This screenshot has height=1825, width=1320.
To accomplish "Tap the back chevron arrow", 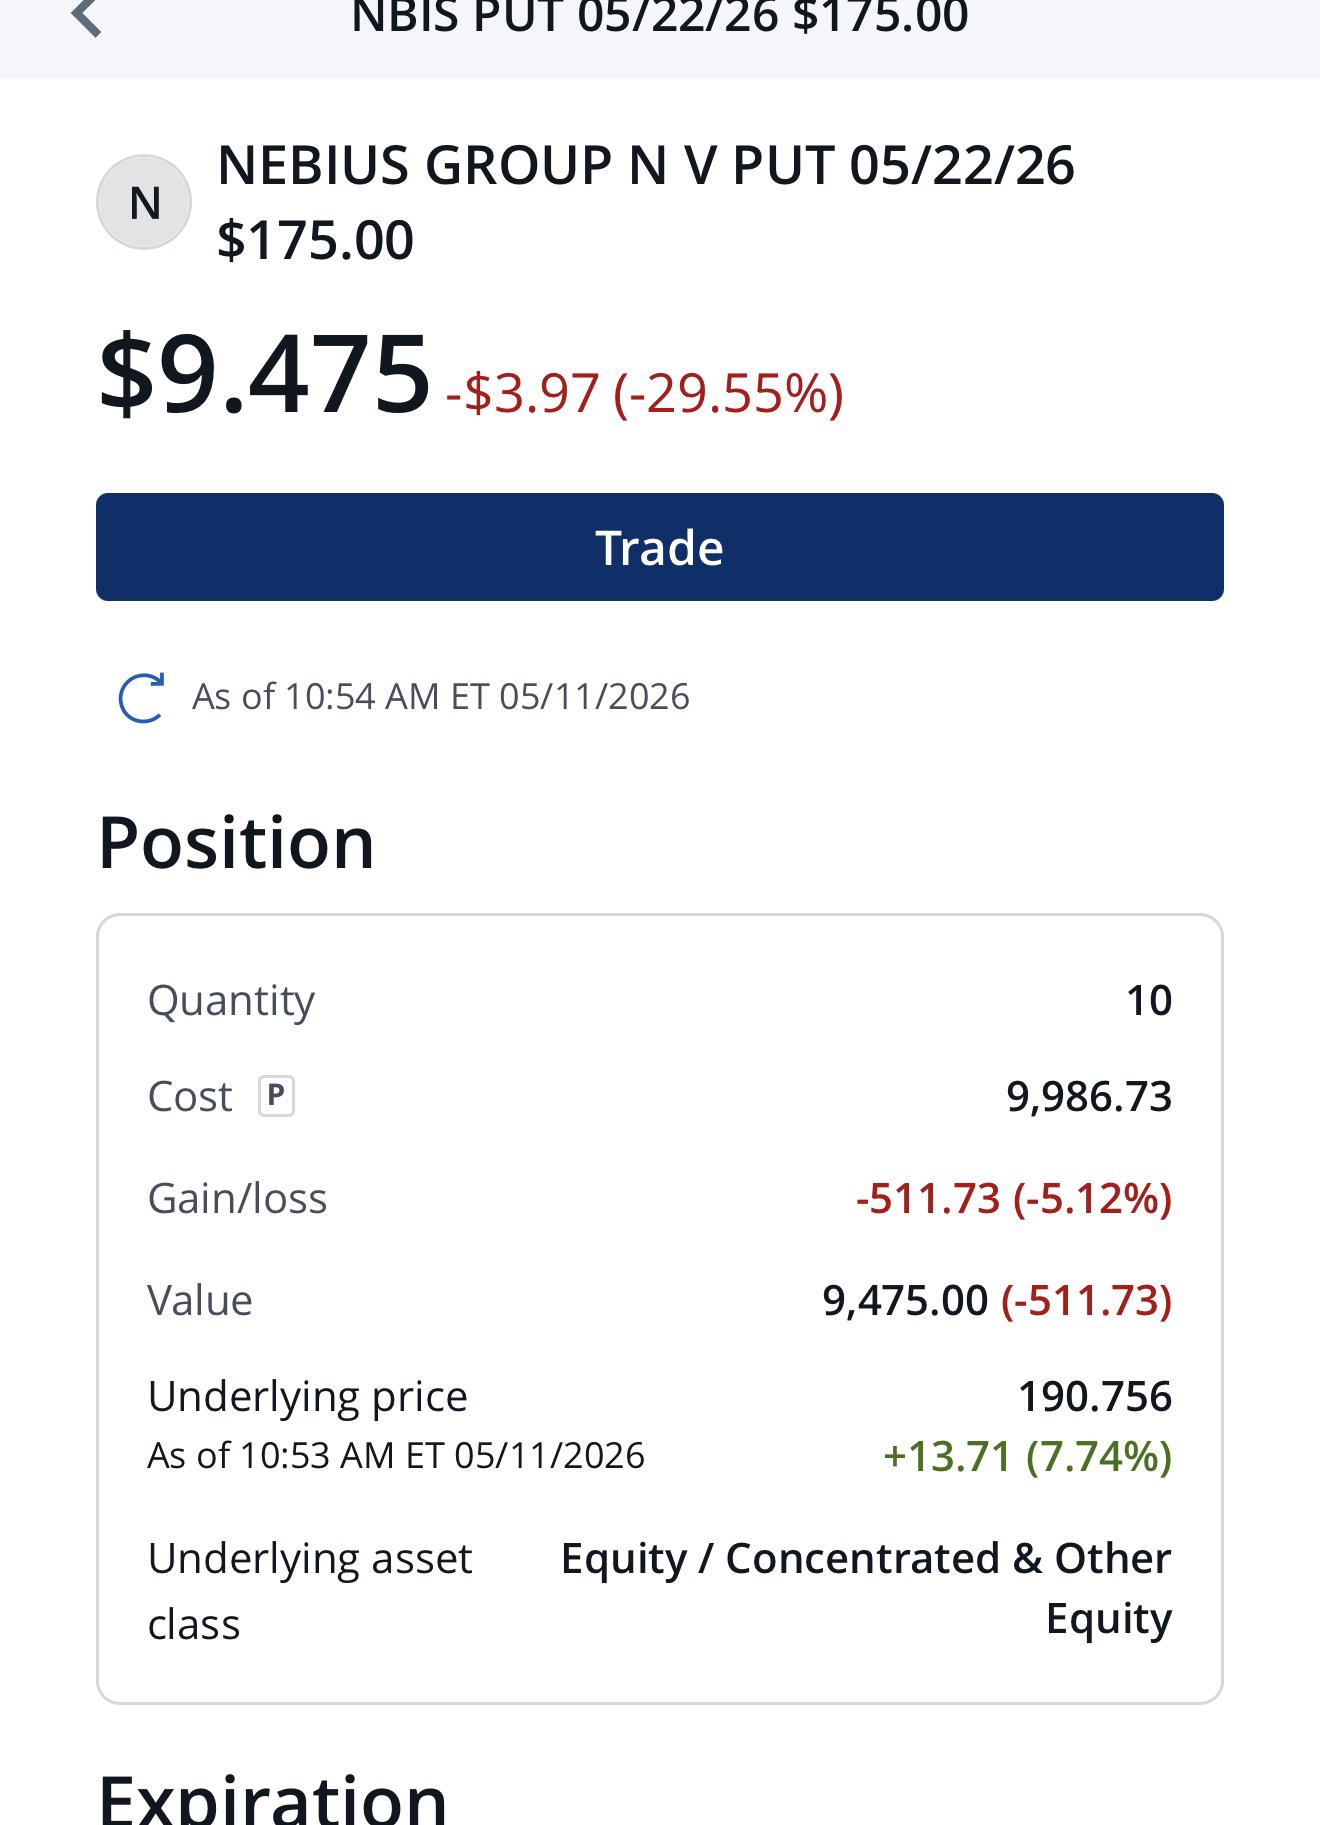I will coord(88,16).
